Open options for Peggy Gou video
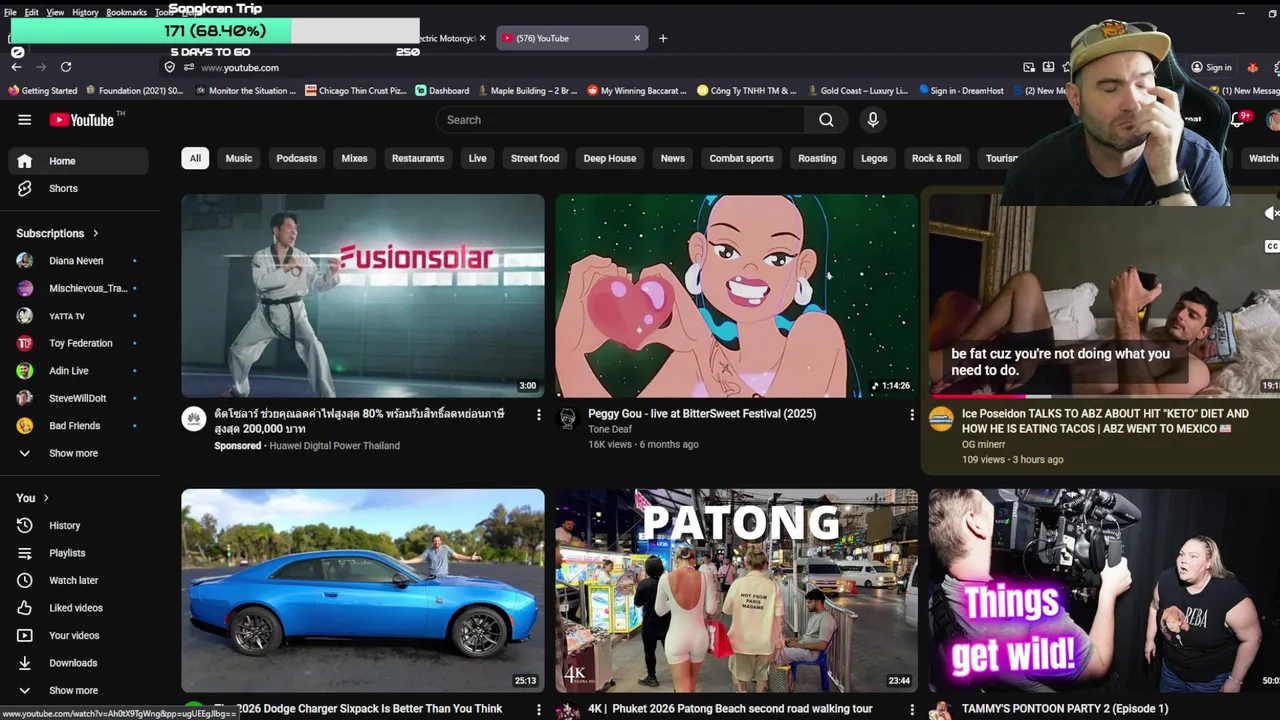The width and height of the screenshot is (1280, 720). tap(911, 414)
